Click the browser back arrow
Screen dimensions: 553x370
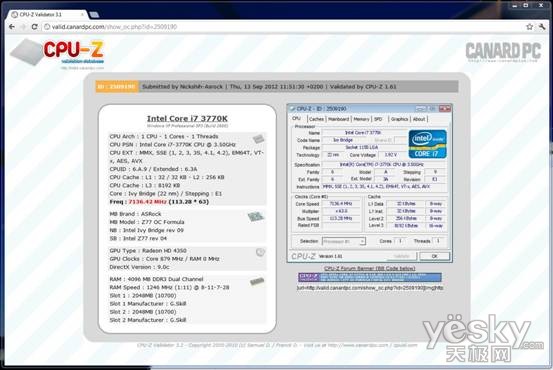click(x=12, y=27)
